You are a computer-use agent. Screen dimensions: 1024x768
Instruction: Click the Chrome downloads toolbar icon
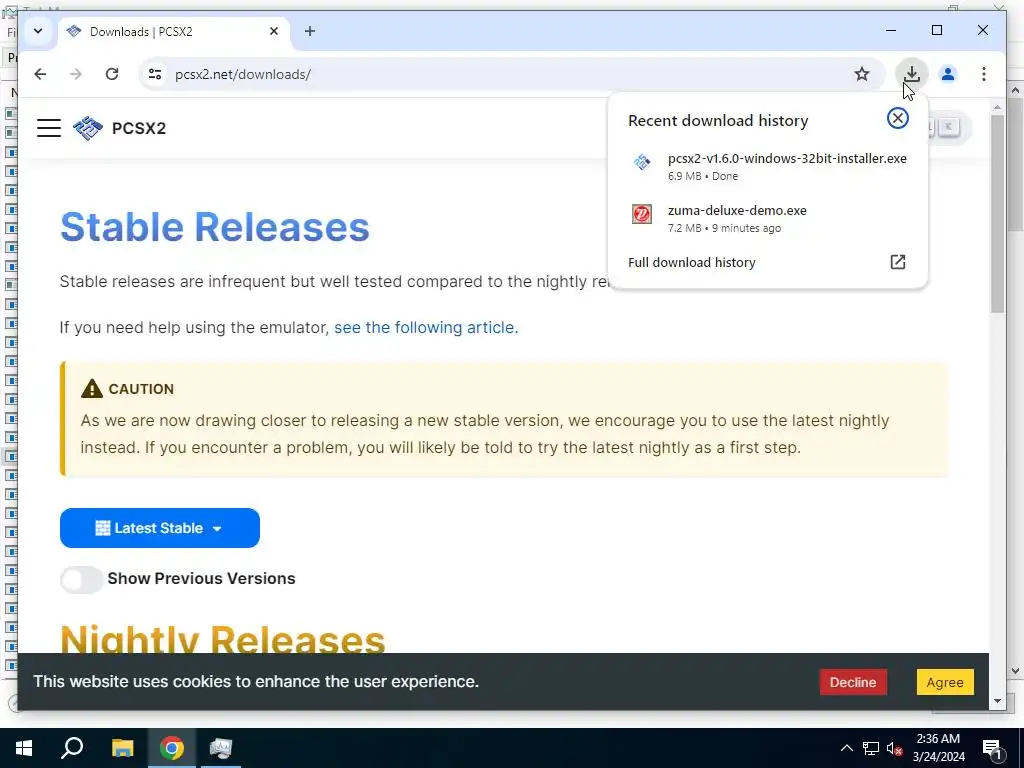tap(912, 74)
